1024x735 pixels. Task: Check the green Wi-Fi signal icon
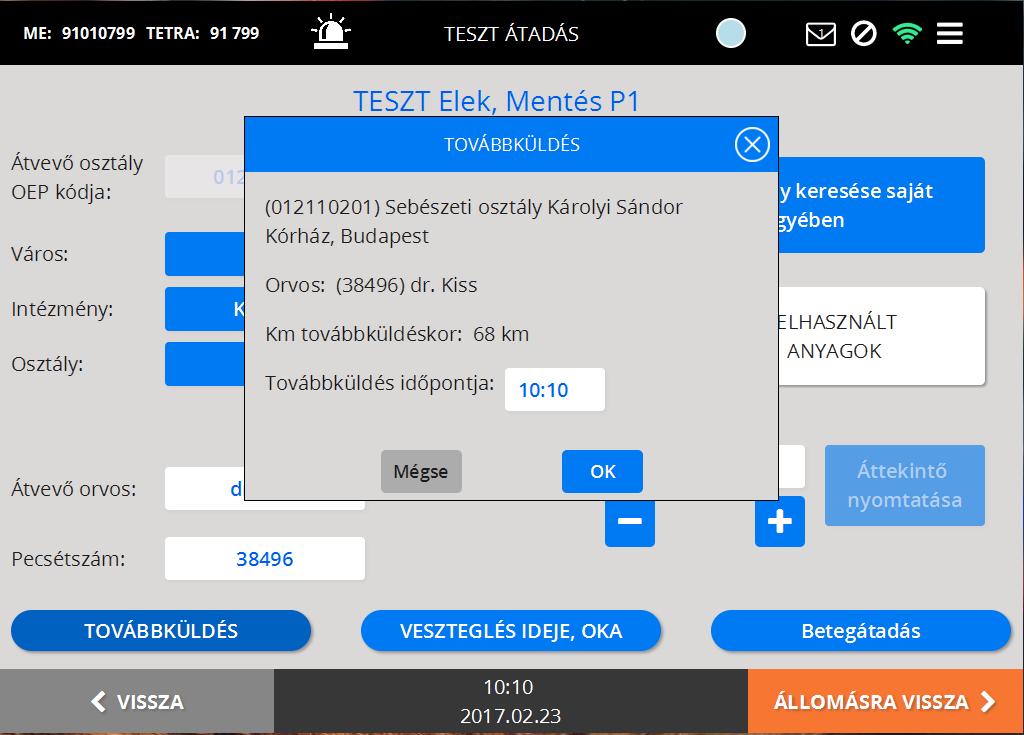(907, 33)
